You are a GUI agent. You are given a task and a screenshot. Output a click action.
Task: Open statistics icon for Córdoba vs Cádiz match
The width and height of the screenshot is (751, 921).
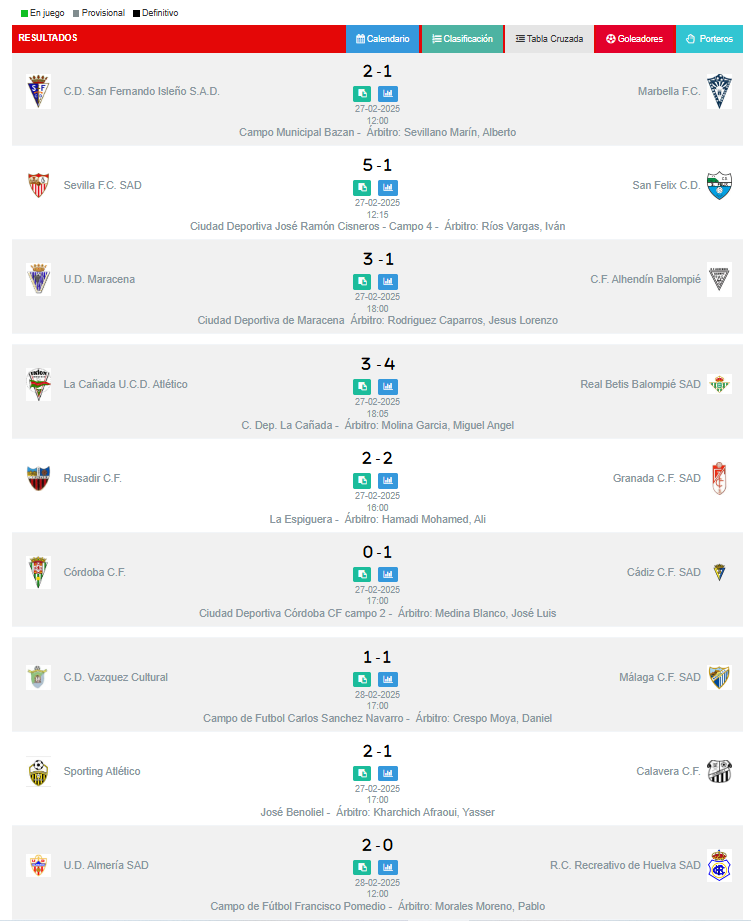388,574
